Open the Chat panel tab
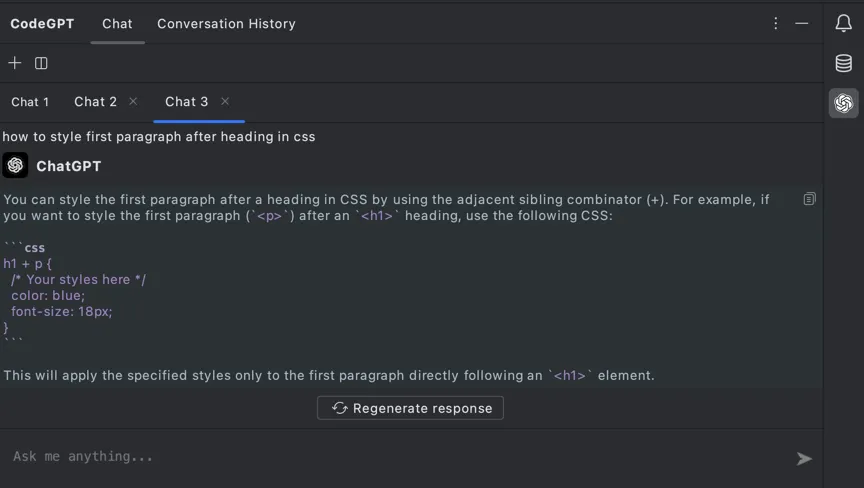The width and height of the screenshot is (864, 488). (117, 24)
